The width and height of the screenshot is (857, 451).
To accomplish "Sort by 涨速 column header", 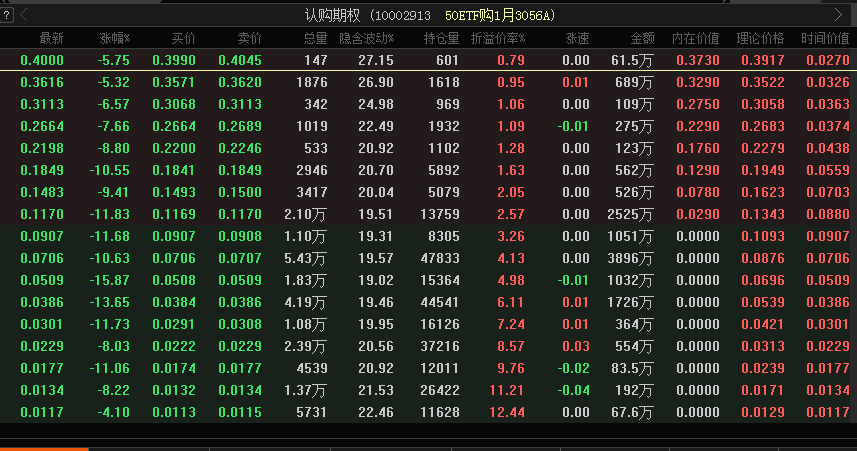I will pos(577,38).
